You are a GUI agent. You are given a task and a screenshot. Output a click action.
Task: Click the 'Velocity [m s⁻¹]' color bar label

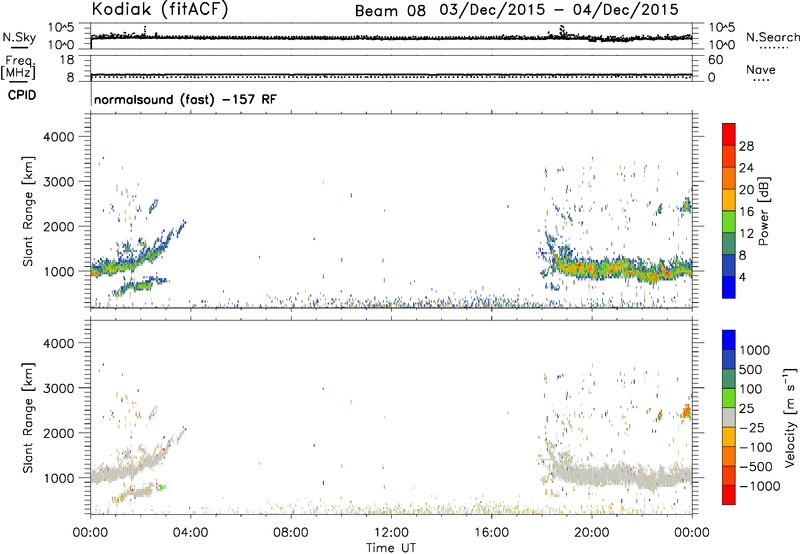point(790,418)
